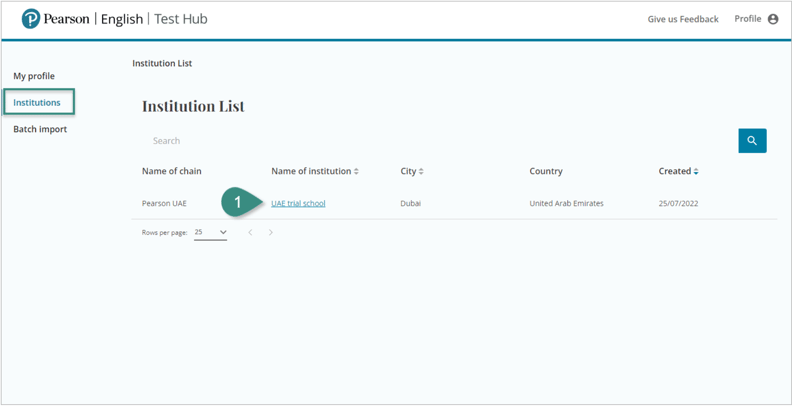Click the Country column header
Image resolution: width=792 pixels, height=407 pixels.
546,171
